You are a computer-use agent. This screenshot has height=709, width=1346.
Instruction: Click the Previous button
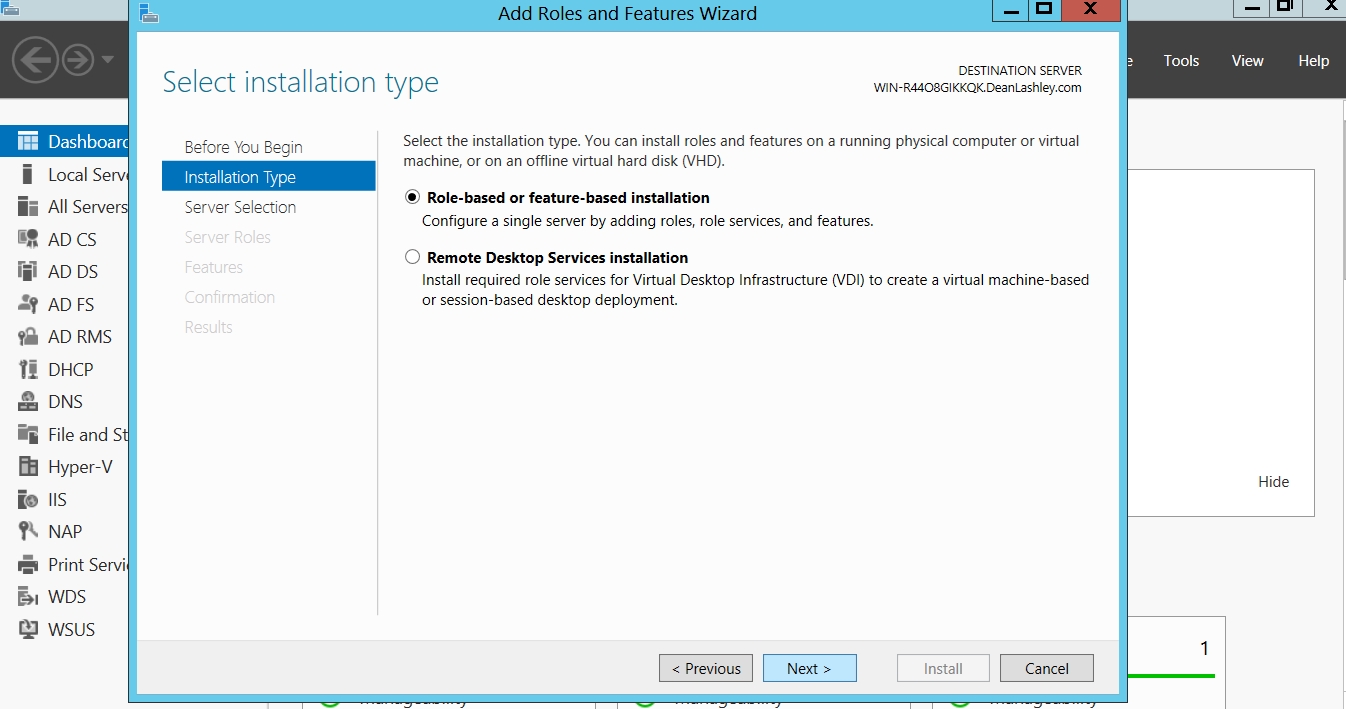click(x=706, y=668)
